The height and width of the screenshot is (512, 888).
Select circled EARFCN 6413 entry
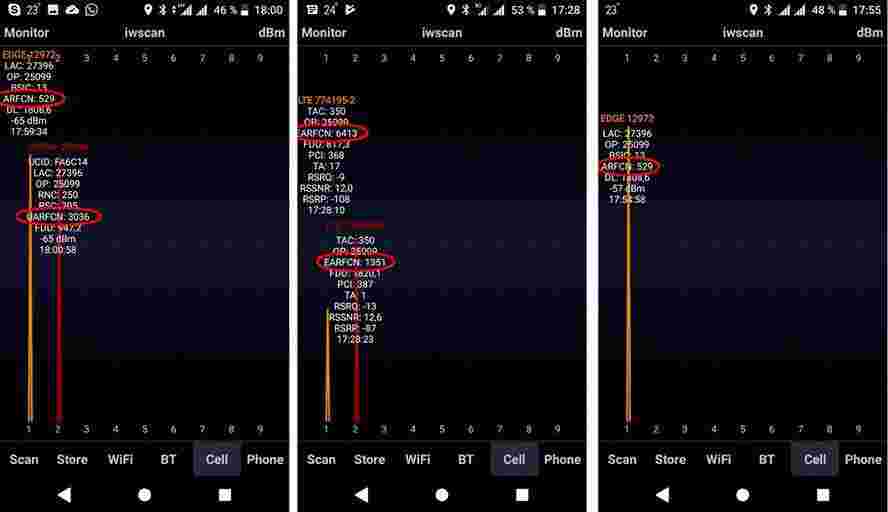[333, 133]
